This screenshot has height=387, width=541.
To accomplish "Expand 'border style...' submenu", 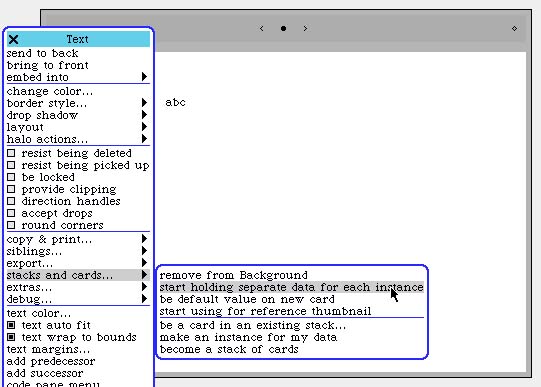I will 78,103.
